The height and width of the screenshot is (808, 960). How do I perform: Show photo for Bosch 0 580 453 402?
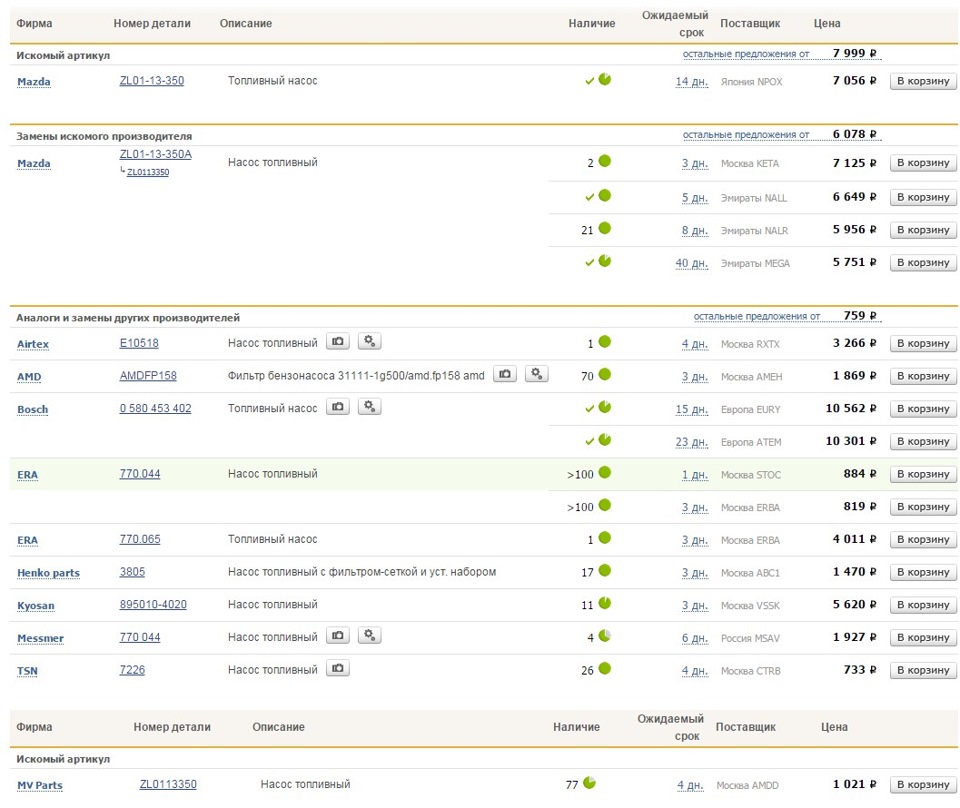click(339, 407)
